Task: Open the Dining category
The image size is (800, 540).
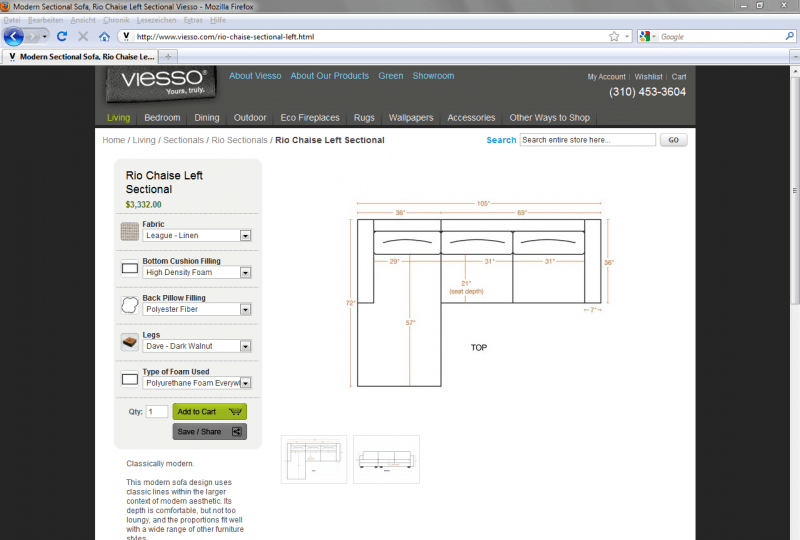Action: coord(207,118)
